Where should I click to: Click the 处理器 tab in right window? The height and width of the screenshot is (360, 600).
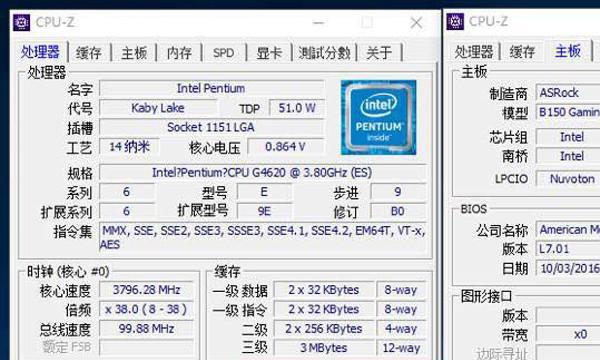click(473, 52)
